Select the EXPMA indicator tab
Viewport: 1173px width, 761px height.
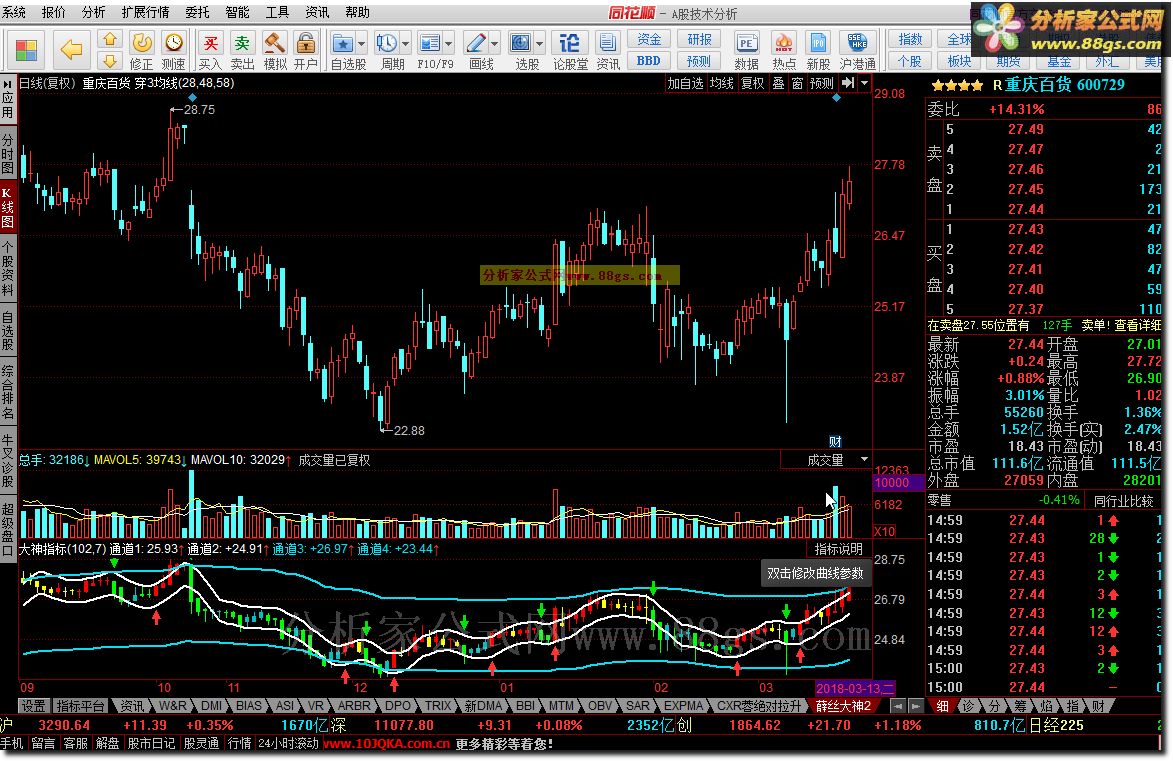click(x=684, y=706)
